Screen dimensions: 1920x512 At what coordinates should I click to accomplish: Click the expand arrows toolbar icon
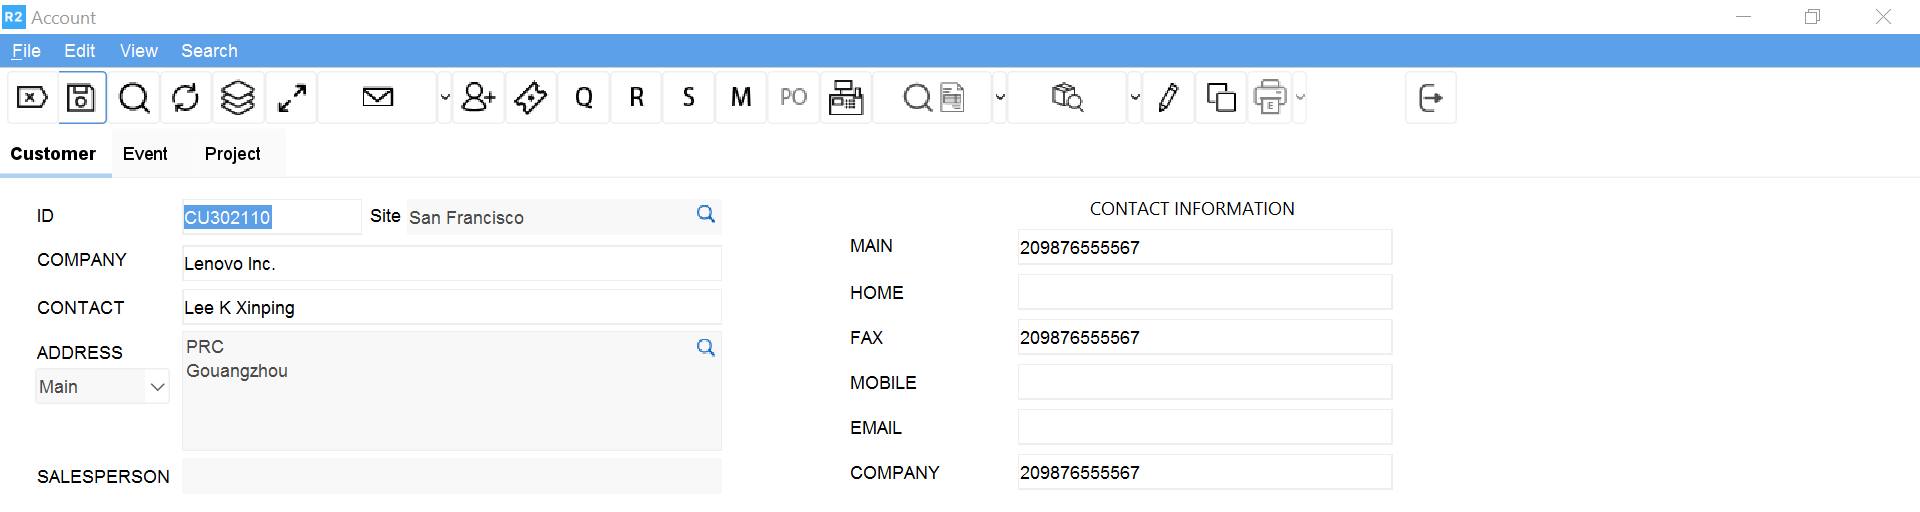(x=291, y=98)
